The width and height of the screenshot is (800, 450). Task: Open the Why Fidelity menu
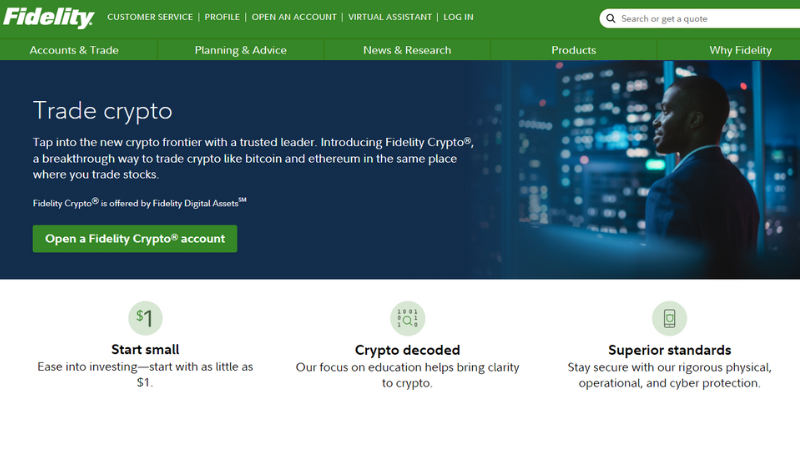[x=740, y=50]
